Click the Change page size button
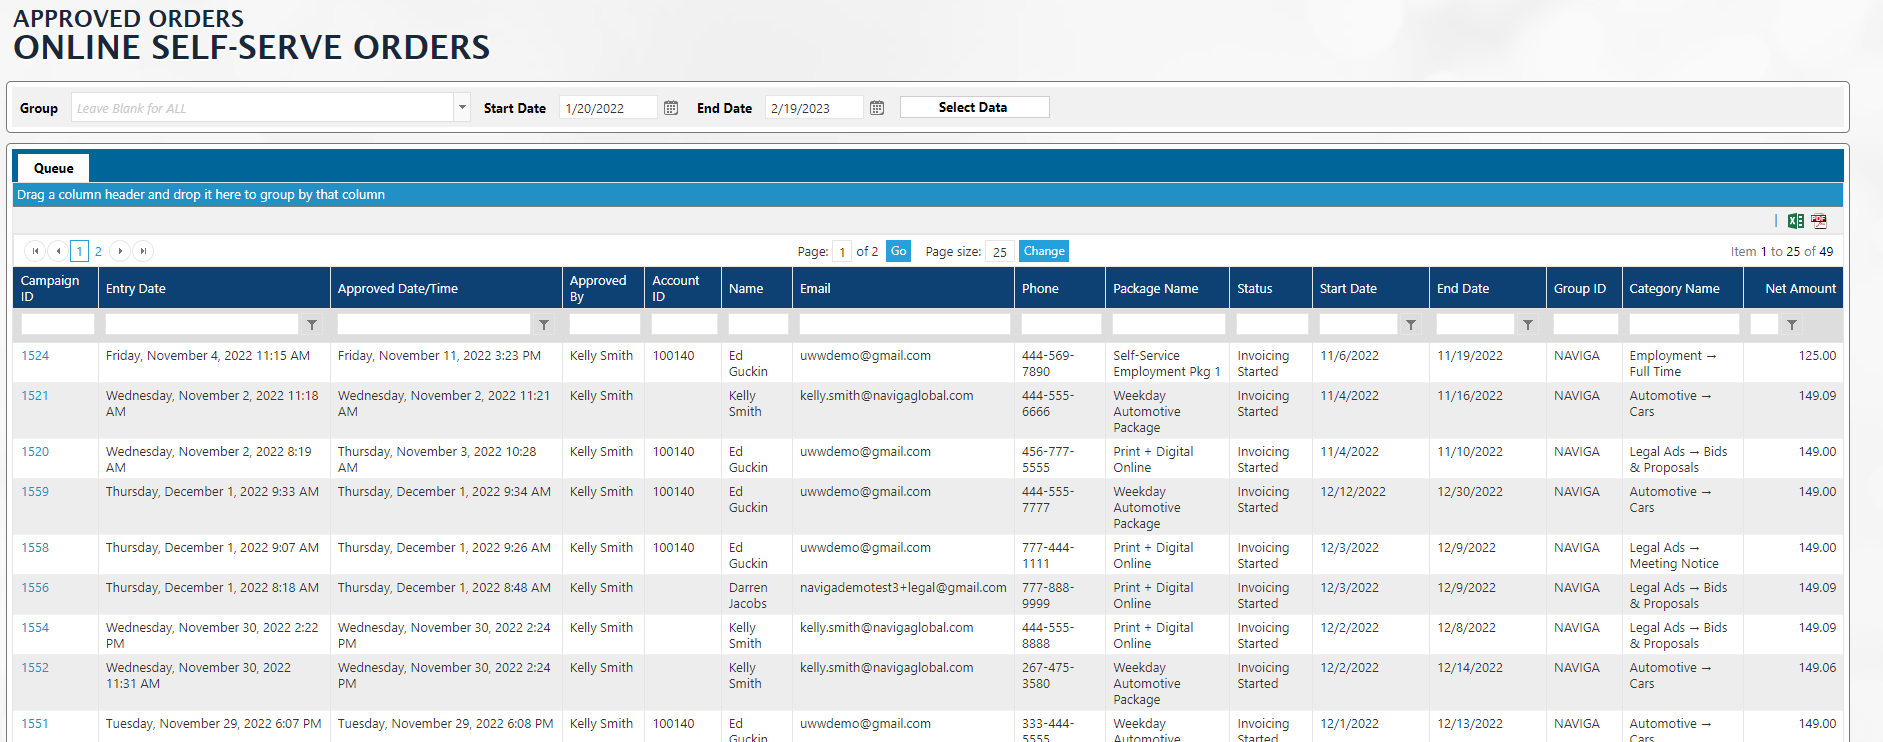Image resolution: width=1883 pixels, height=742 pixels. [1044, 251]
